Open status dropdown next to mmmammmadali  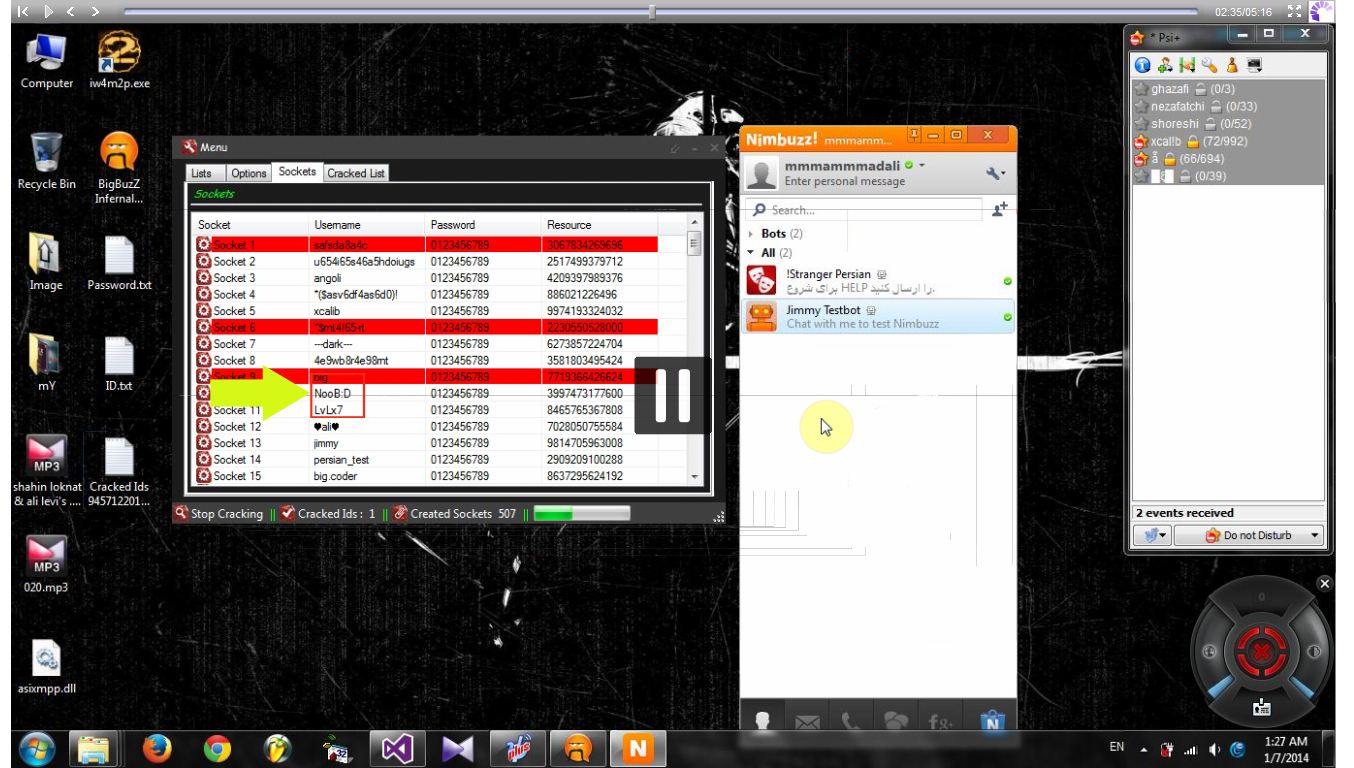click(922, 165)
